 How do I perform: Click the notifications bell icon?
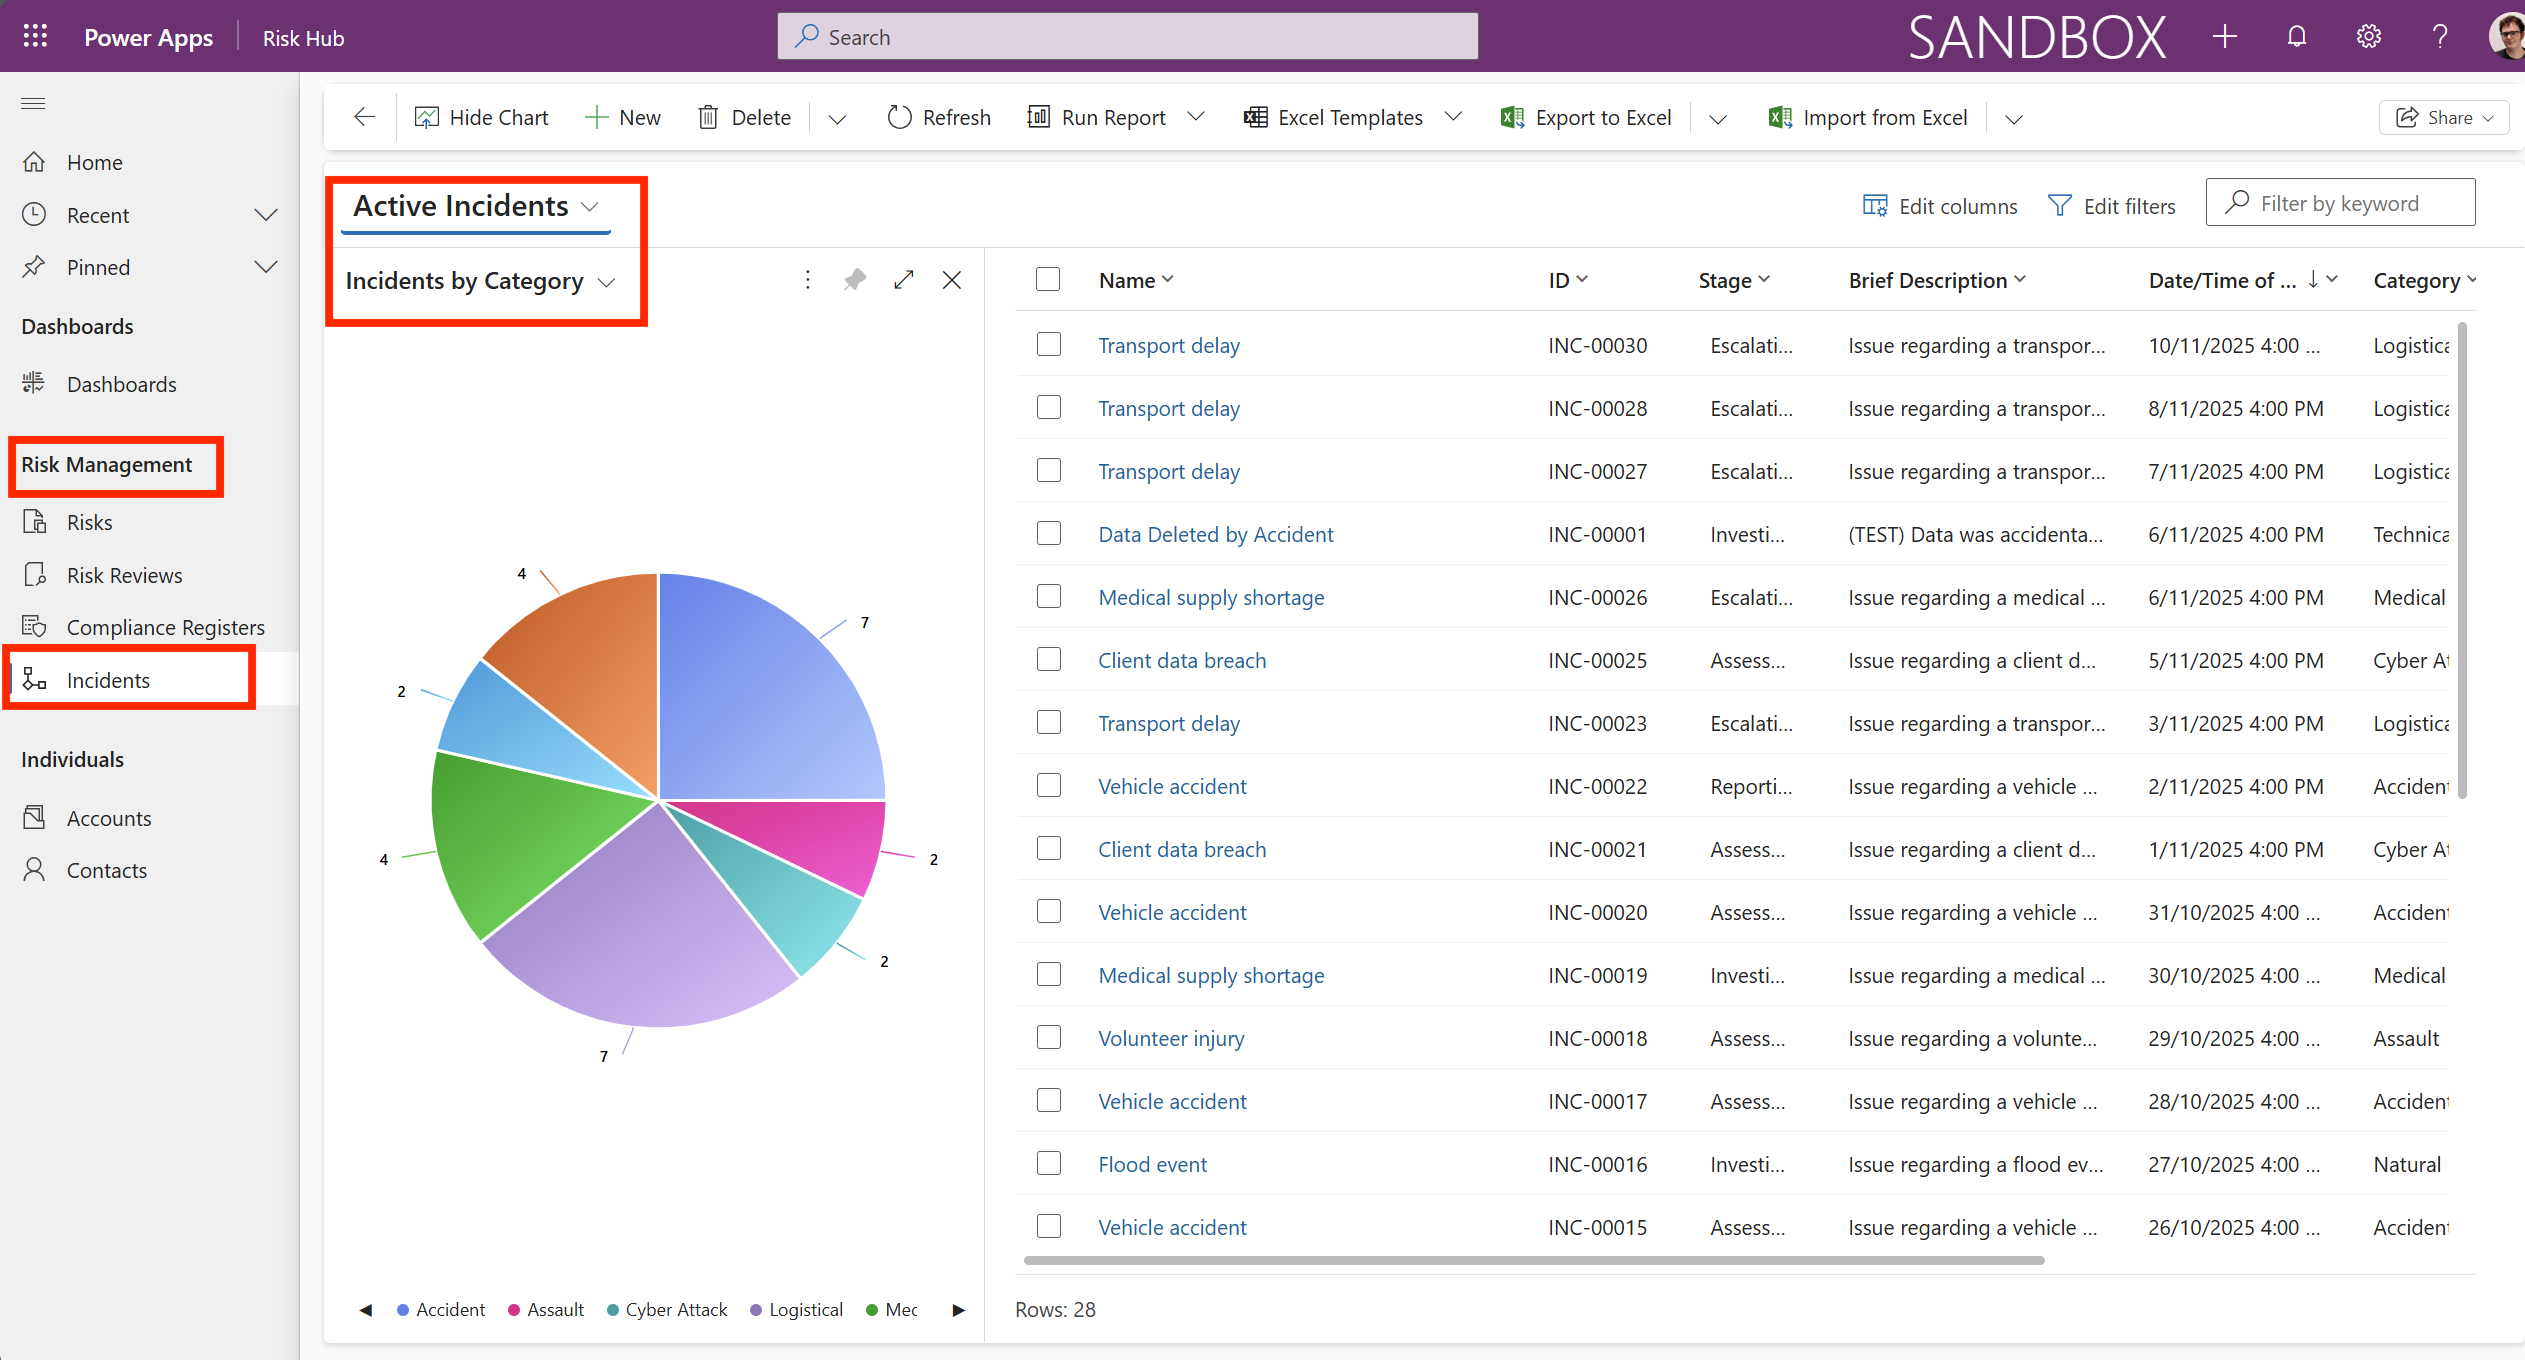(x=2296, y=37)
